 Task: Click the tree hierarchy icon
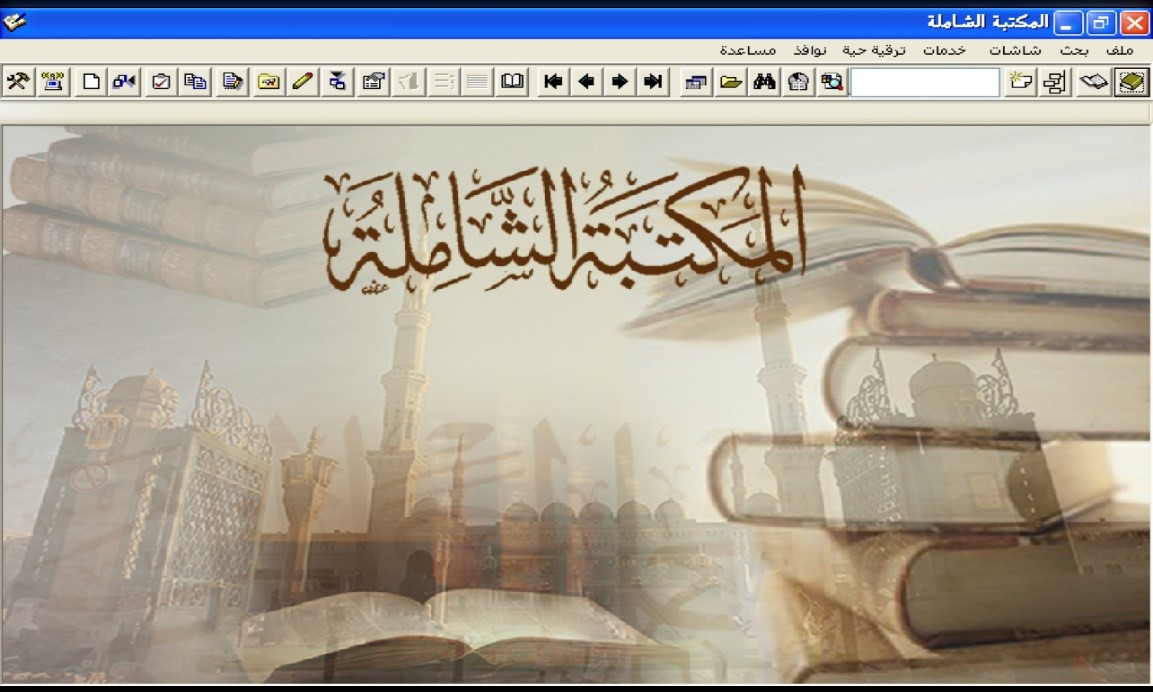(x=1054, y=82)
